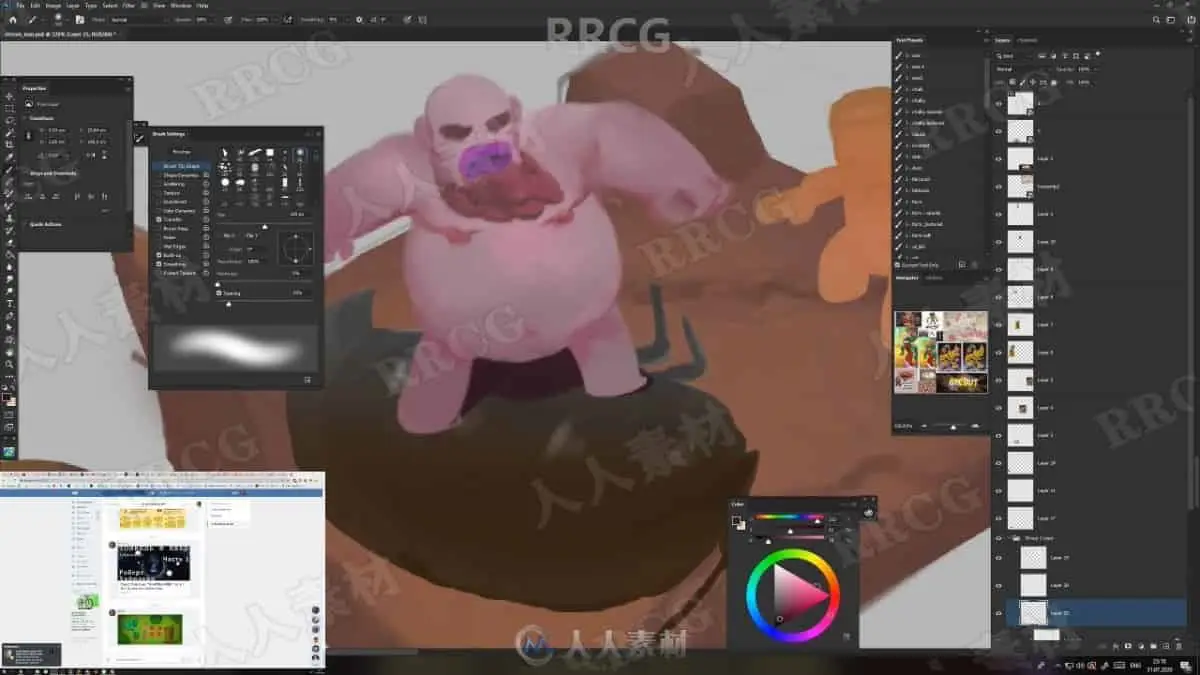The width and height of the screenshot is (1200, 675).
Task: Select the Rectangular Marquee tool
Action: click(9, 108)
